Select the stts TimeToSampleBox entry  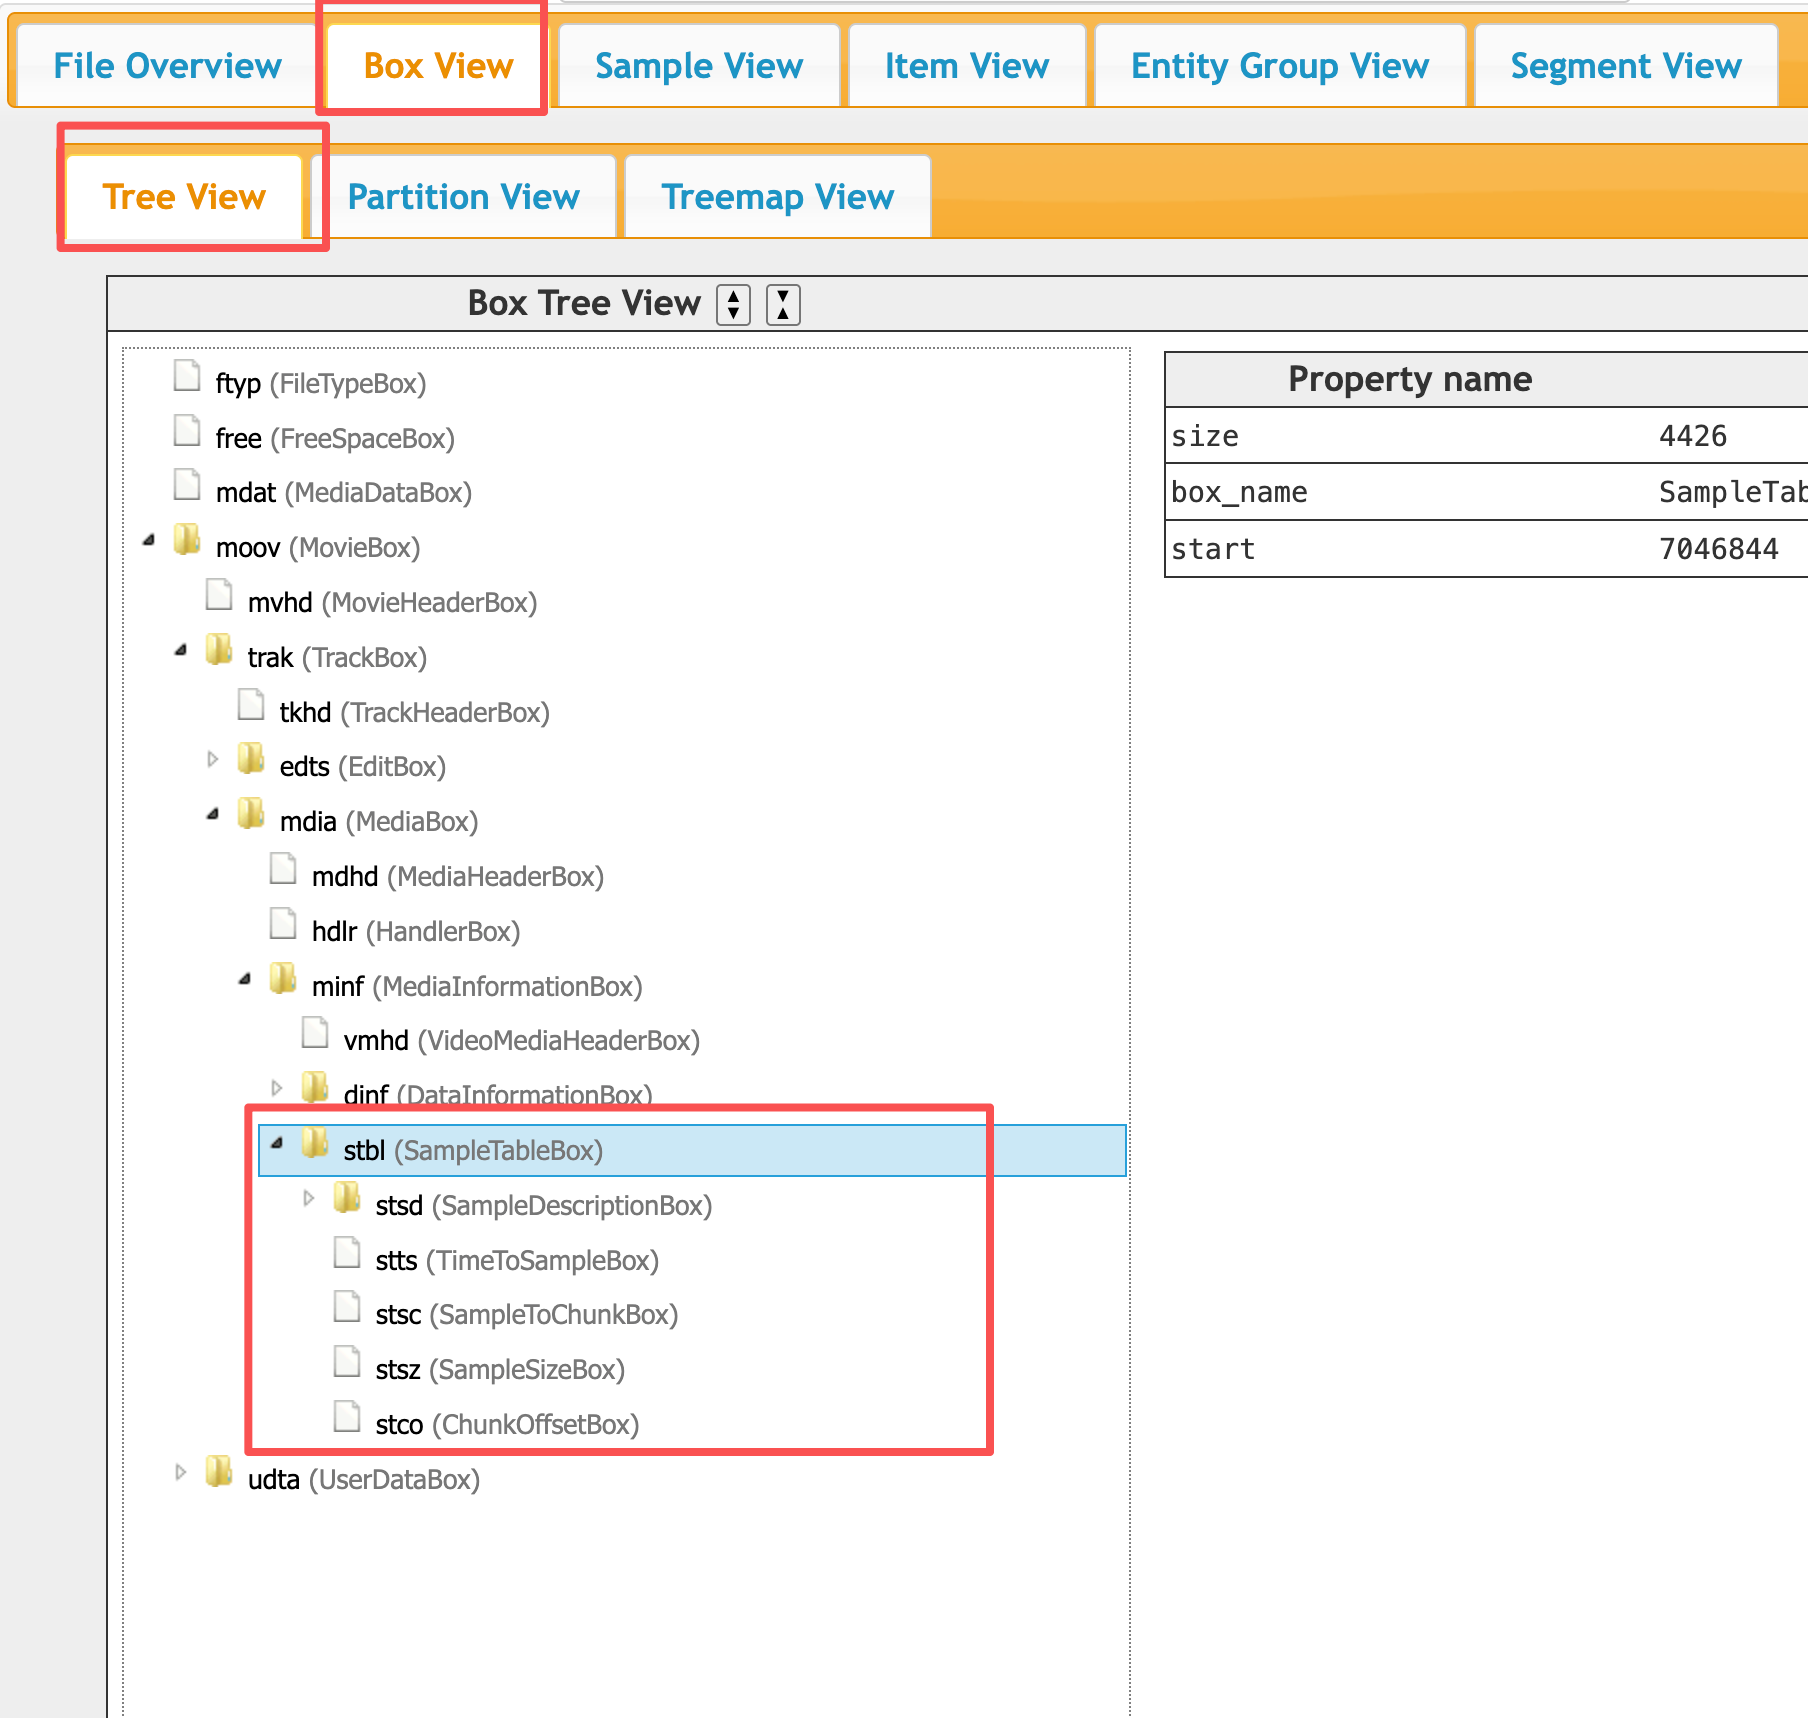[x=516, y=1261]
